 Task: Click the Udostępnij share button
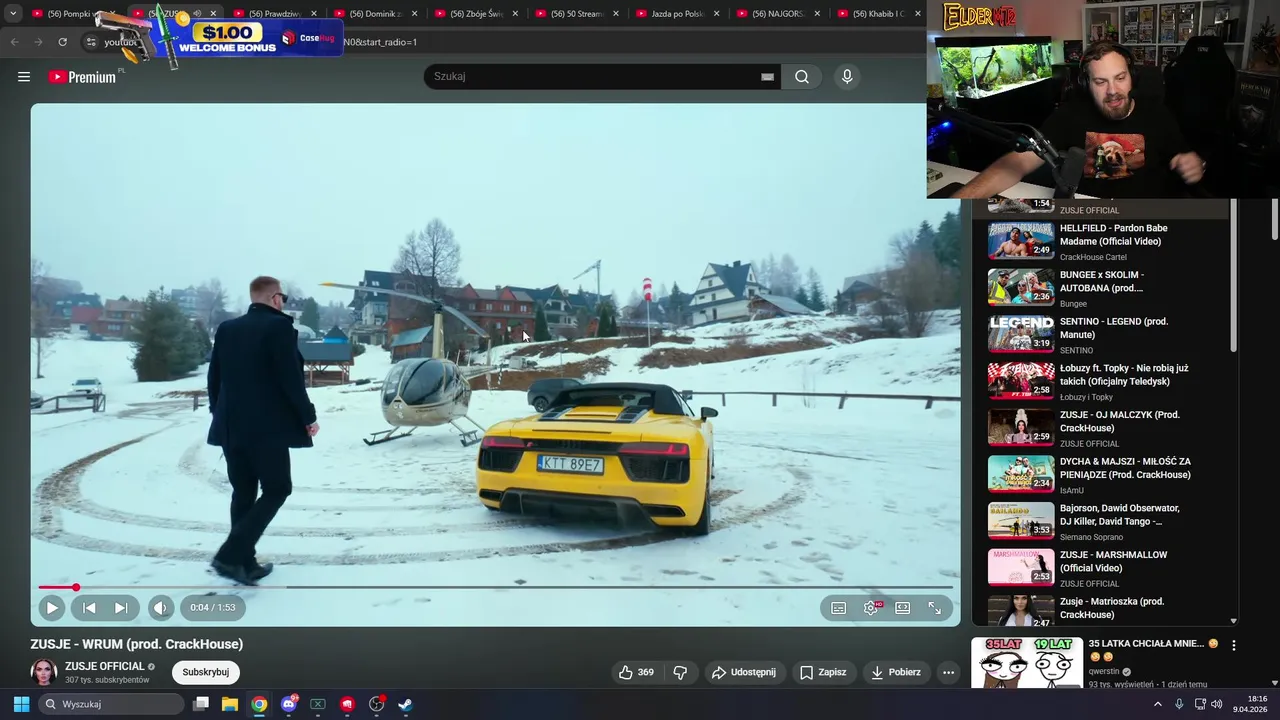(x=743, y=672)
